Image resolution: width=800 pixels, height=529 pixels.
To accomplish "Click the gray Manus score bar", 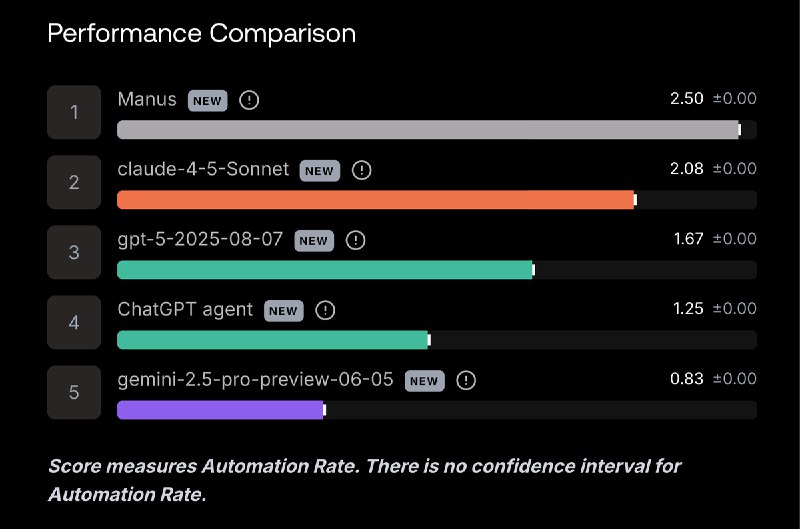I will click(x=429, y=130).
